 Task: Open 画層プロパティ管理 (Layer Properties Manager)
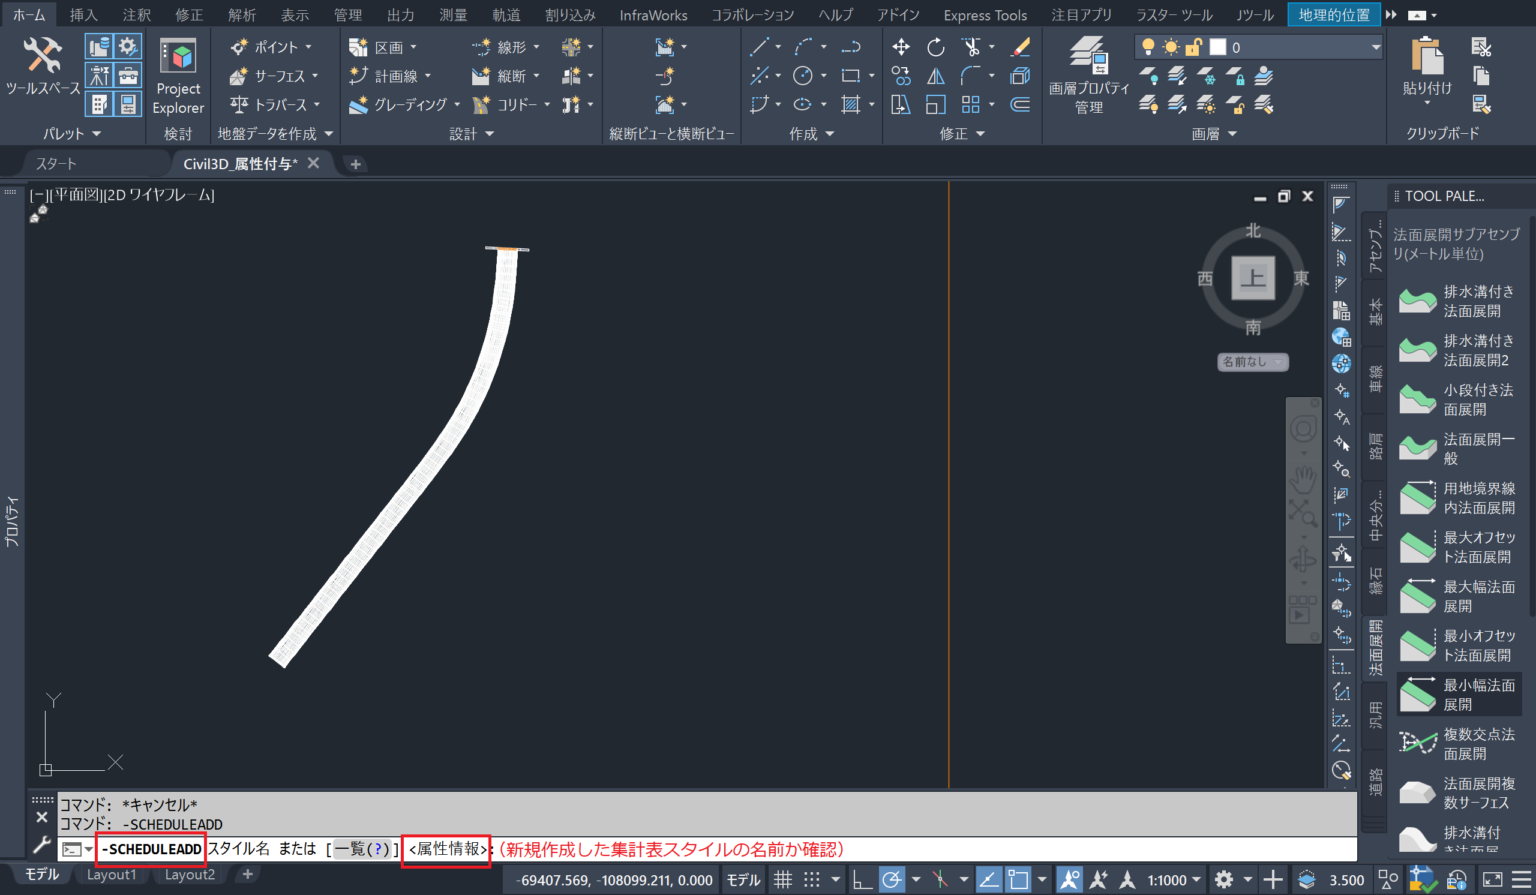coord(1088,75)
